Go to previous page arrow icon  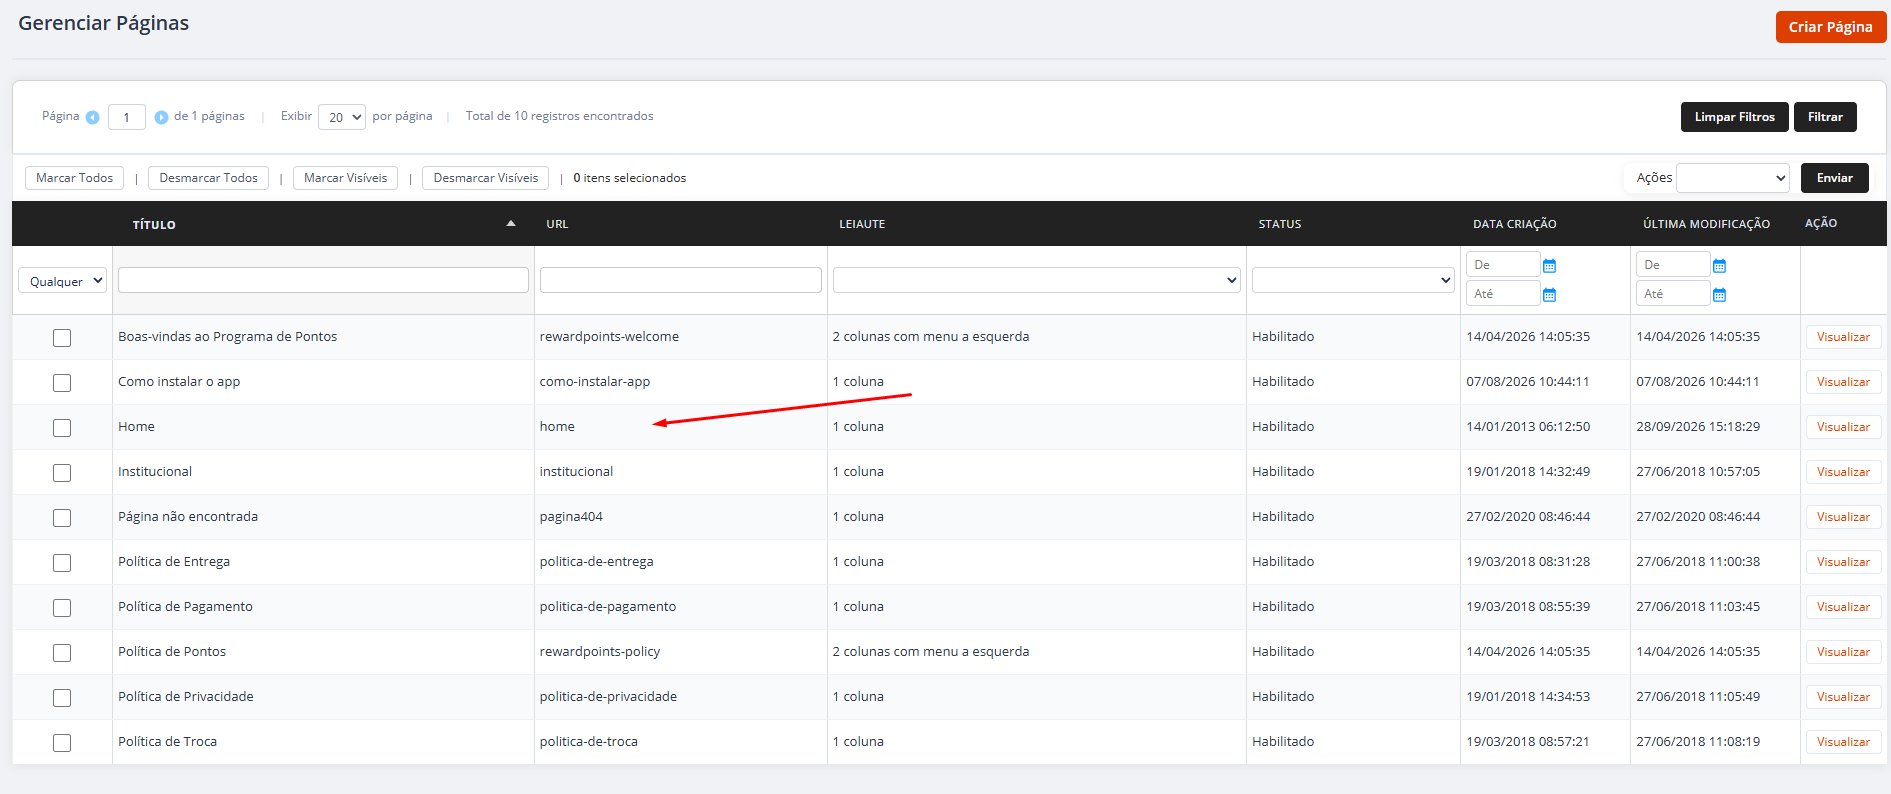(x=92, y=117)
